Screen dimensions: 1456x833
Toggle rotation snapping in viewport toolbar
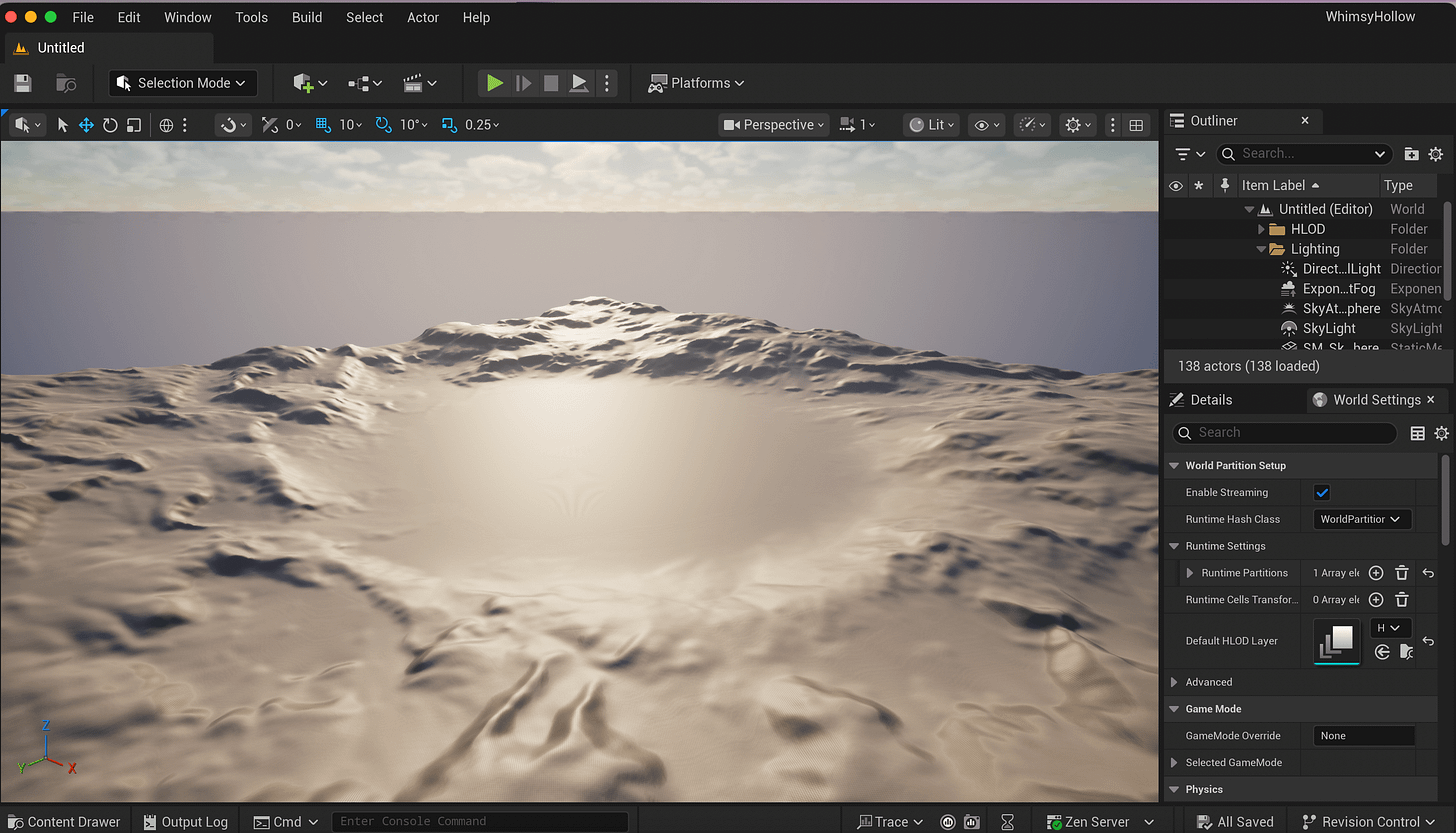click(383, 125)
